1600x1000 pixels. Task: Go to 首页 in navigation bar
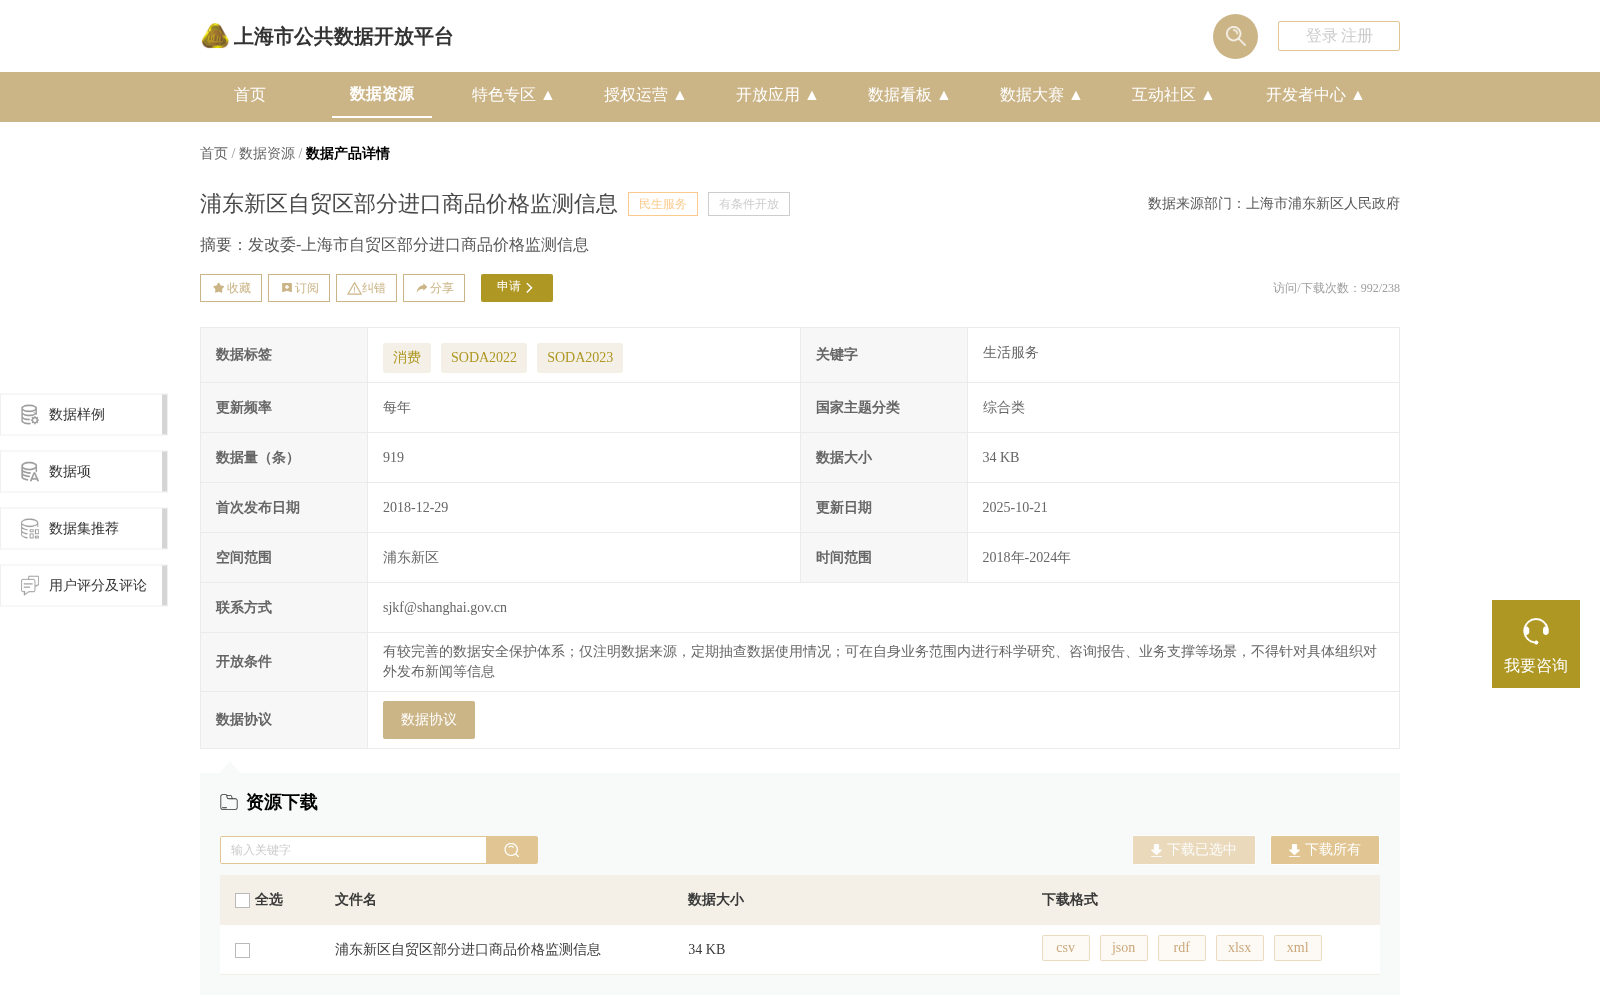tap(250, 95)
